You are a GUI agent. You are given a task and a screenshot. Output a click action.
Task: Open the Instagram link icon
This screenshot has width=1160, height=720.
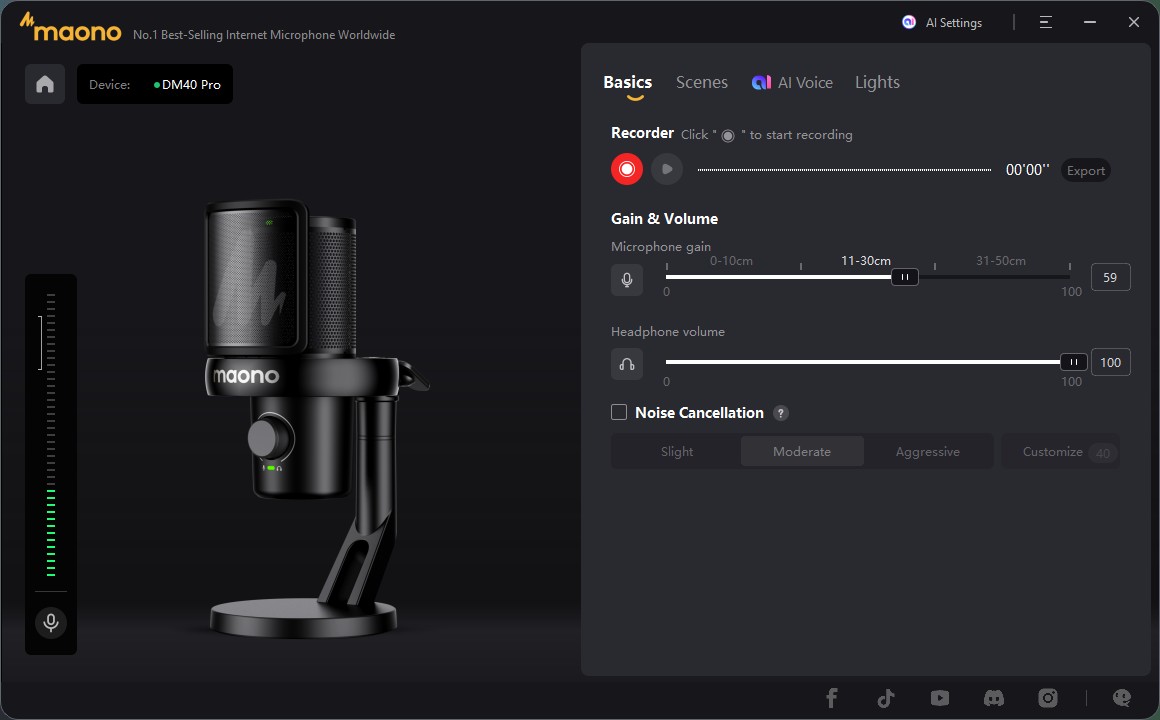pos(1047,698)
